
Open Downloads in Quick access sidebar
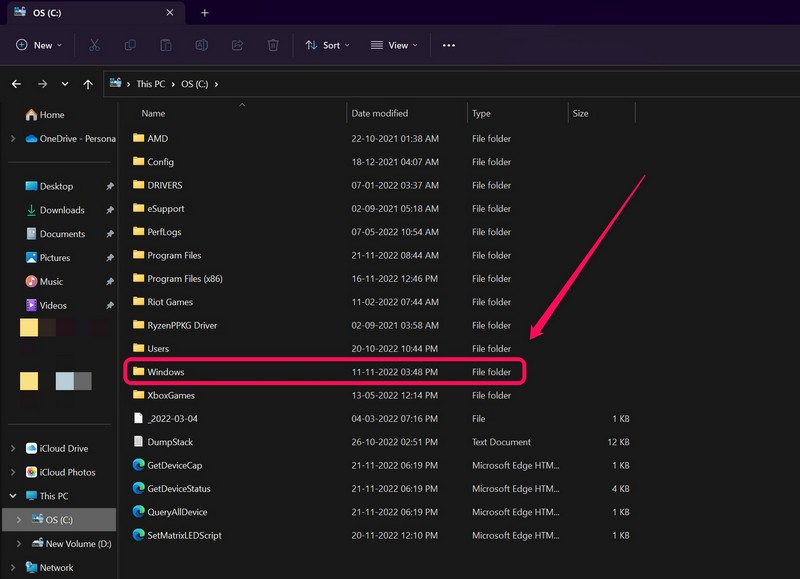click(62, 210)
